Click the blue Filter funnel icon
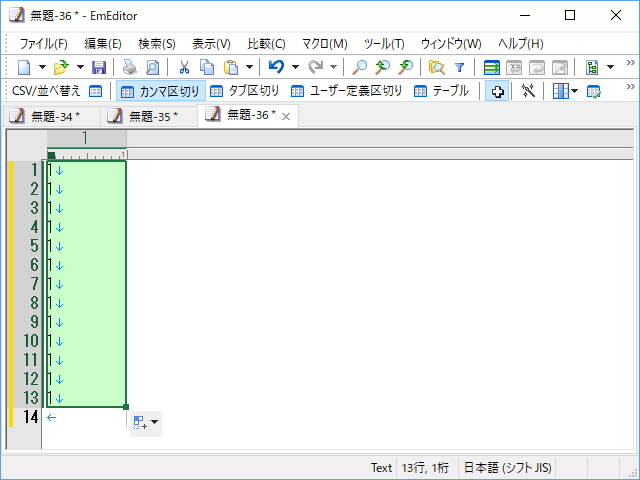The image size is (640, 480). 460,67
